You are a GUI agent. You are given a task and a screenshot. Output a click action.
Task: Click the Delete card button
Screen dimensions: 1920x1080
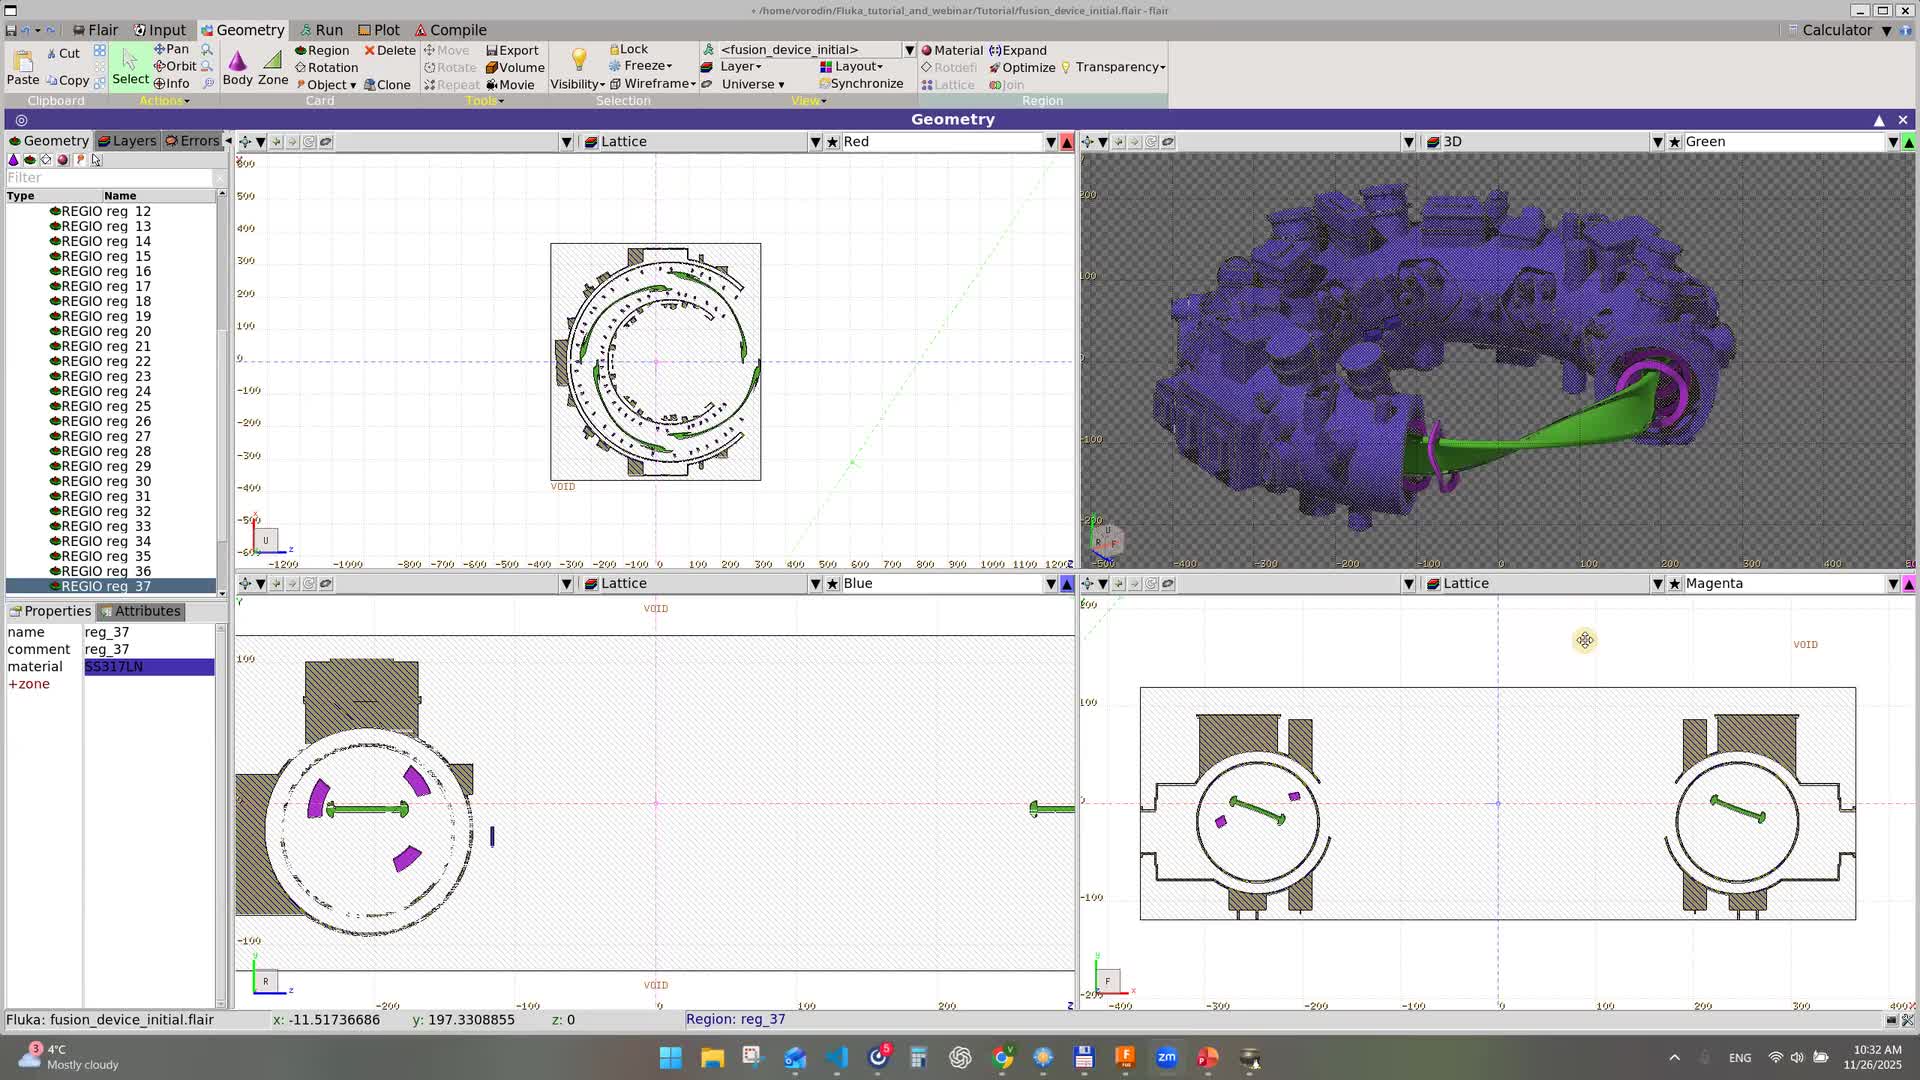click(390, 50)
